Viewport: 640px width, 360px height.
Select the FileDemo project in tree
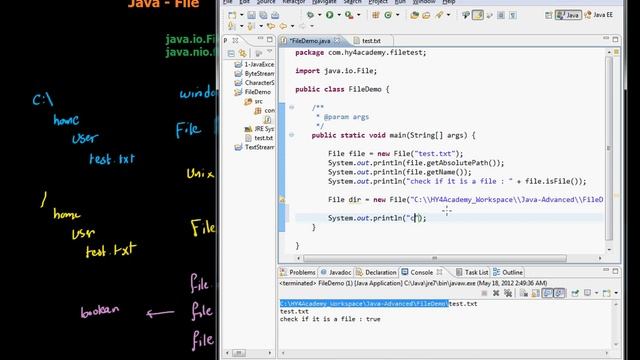pyautogui.click(x=253, y=92)
